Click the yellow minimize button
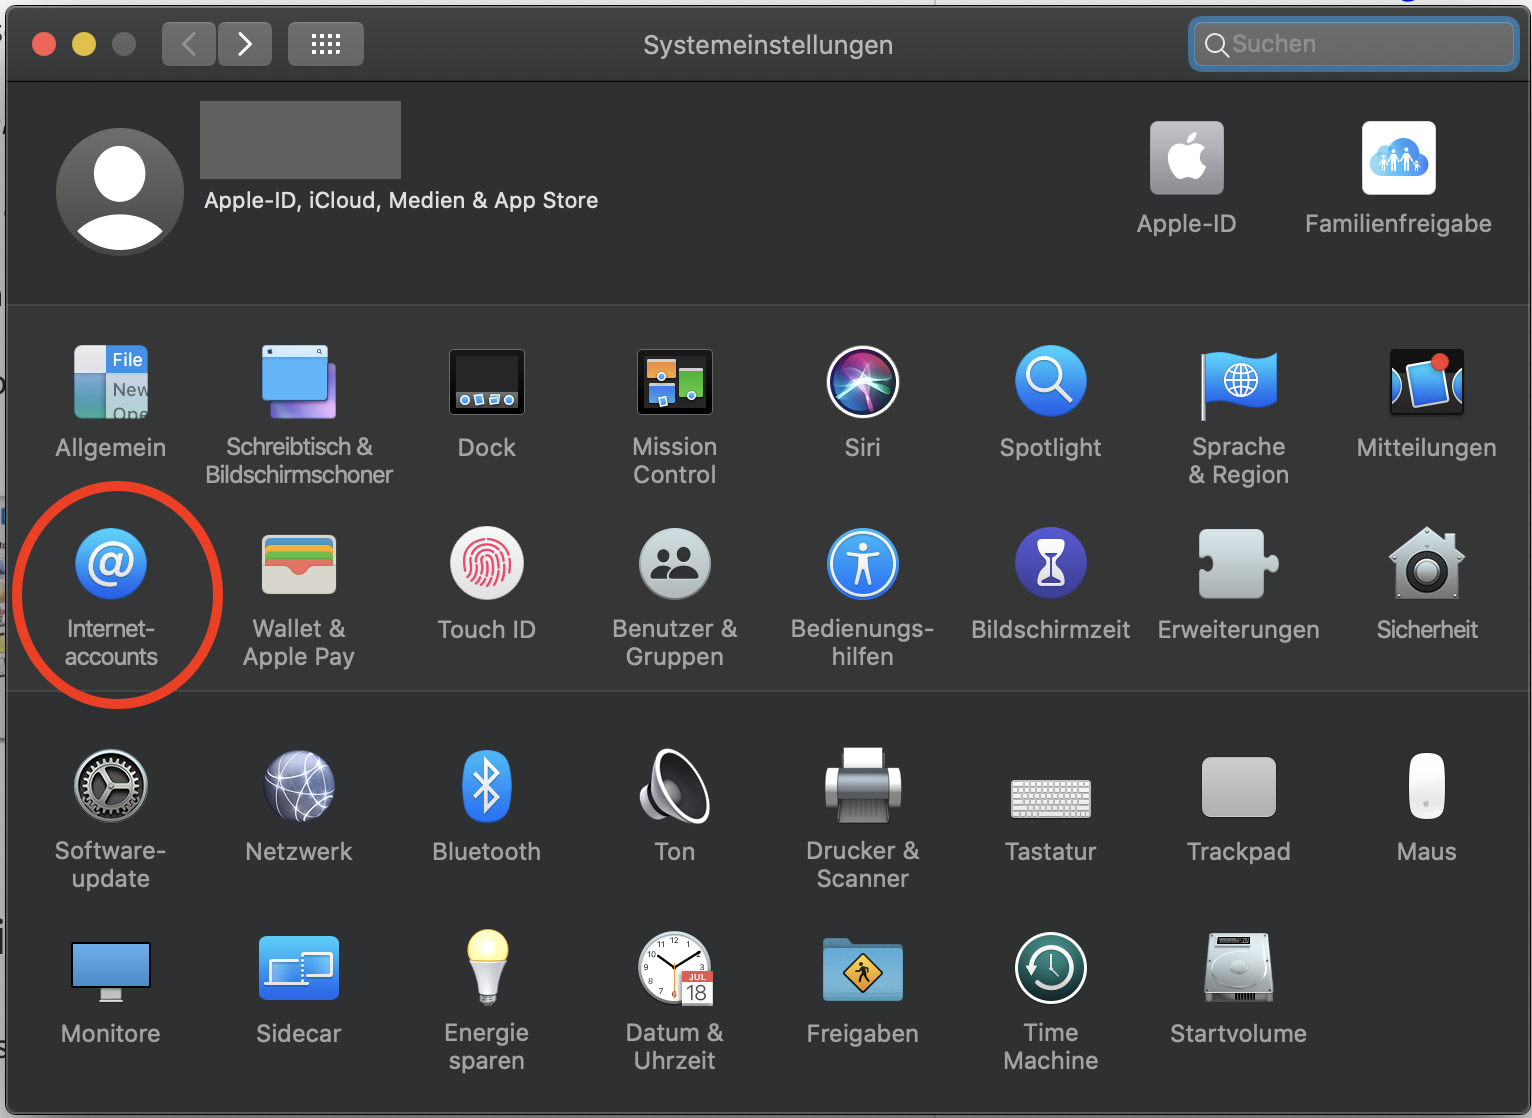Screen dimensions: 1532x1118 84,44
